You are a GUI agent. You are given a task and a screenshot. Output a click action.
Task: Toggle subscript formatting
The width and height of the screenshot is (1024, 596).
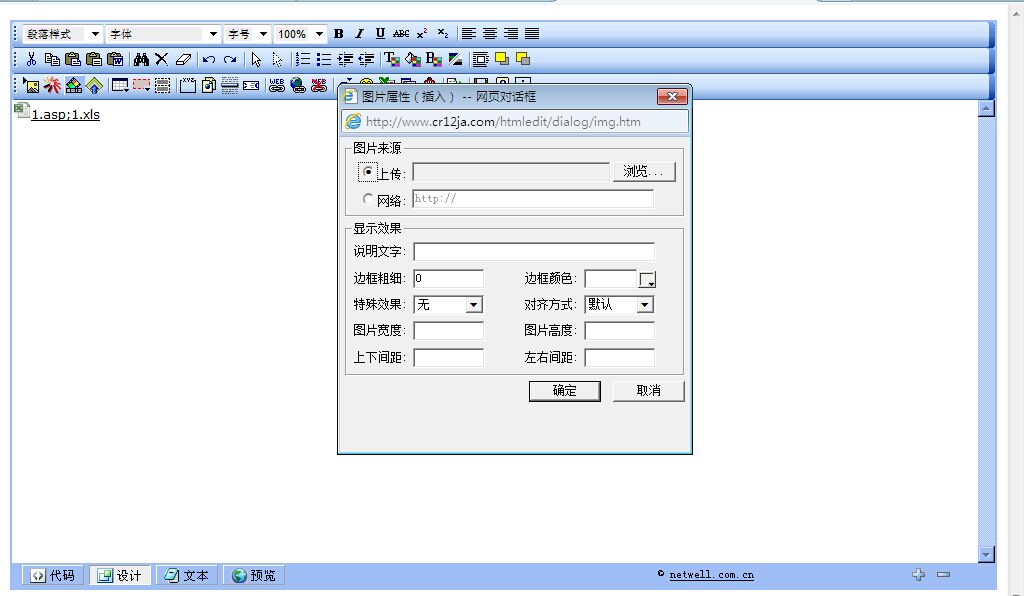click(x=443, y=34)
